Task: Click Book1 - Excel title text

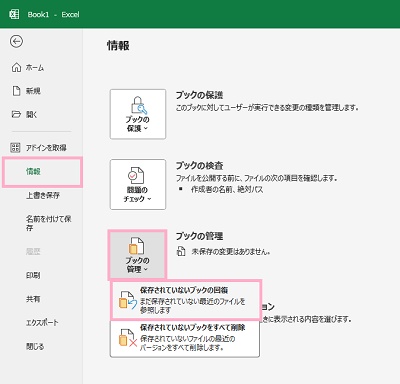Action: tap(53, 14)
